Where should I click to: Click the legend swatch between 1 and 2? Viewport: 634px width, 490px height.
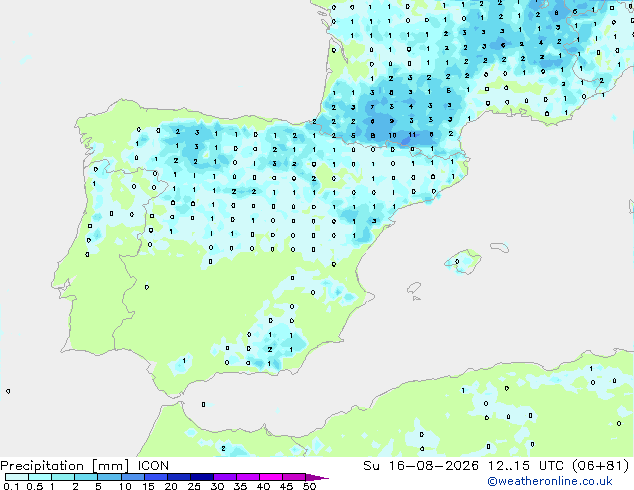pos(63,477)
